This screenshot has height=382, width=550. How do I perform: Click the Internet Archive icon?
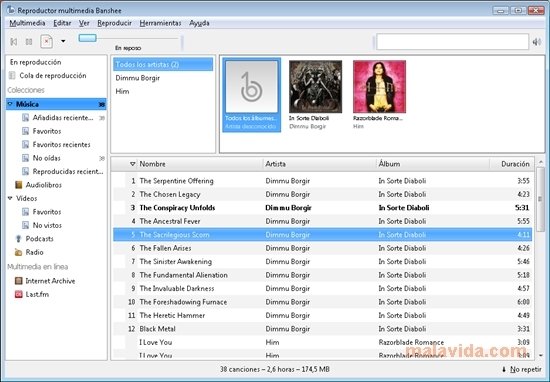pyautogui.click(x=19, y=281)
